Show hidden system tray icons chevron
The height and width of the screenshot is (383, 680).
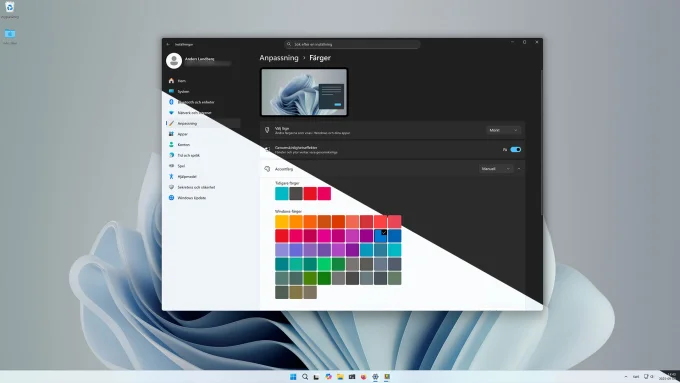(626, 376)
